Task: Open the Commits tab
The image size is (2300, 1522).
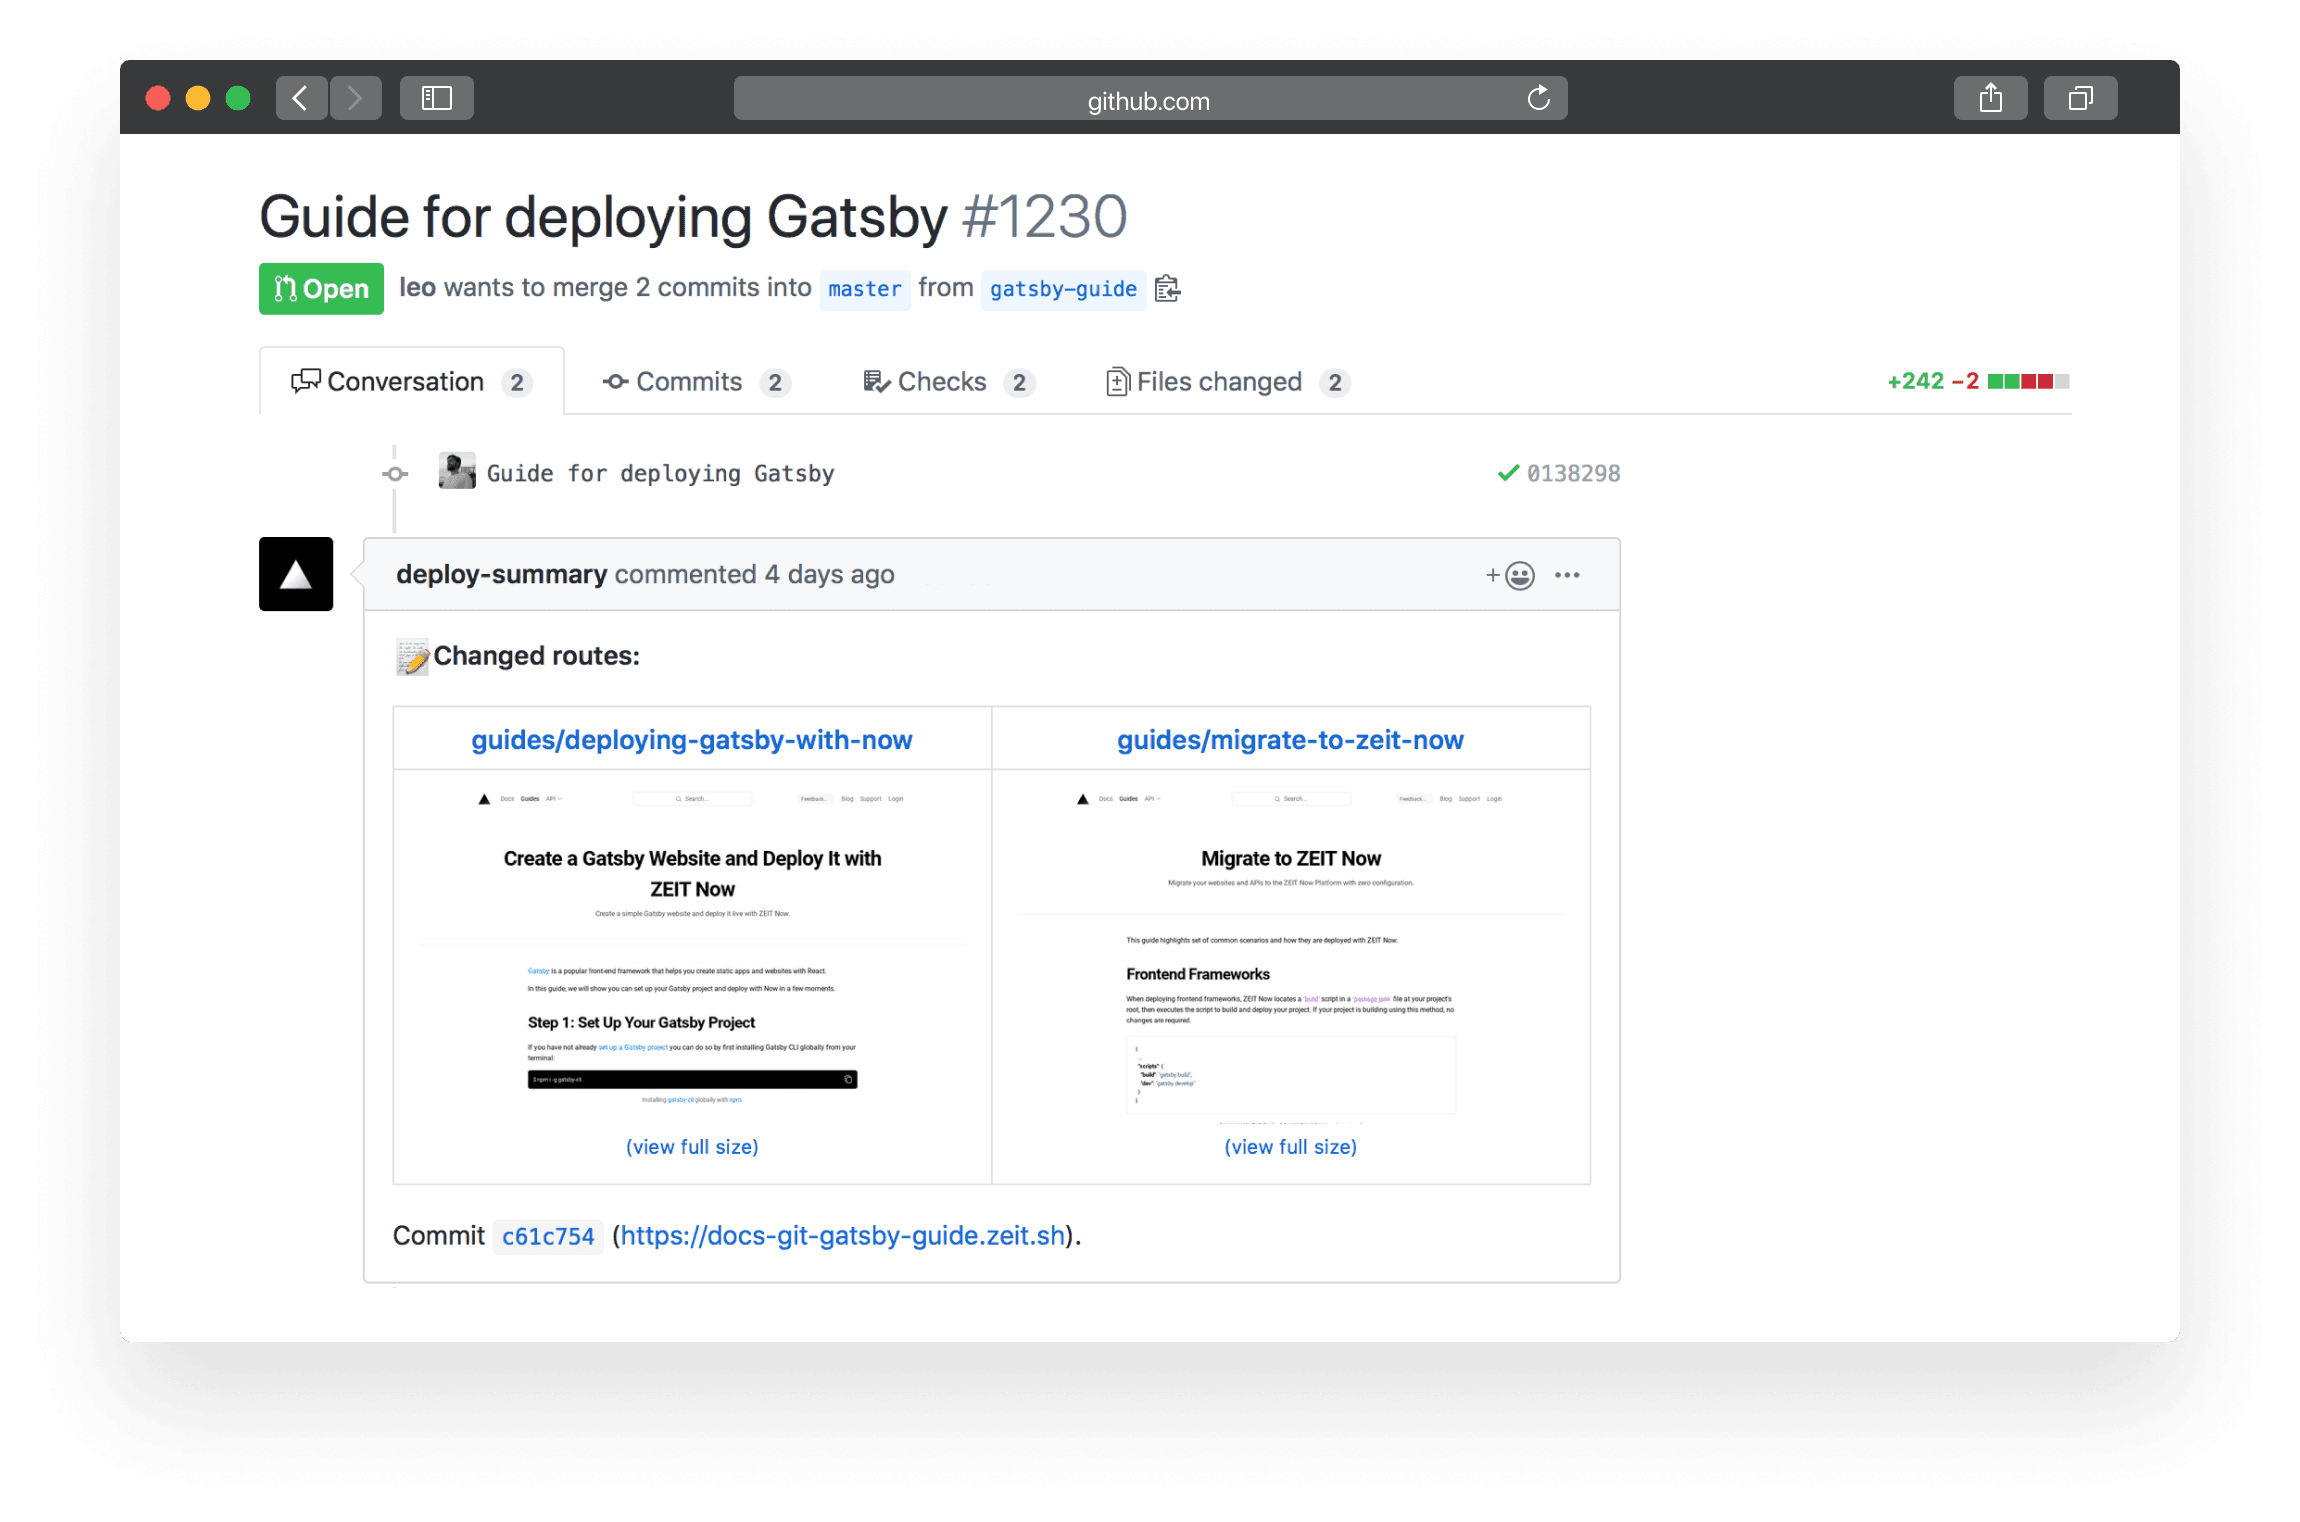Action: [689, 381]
